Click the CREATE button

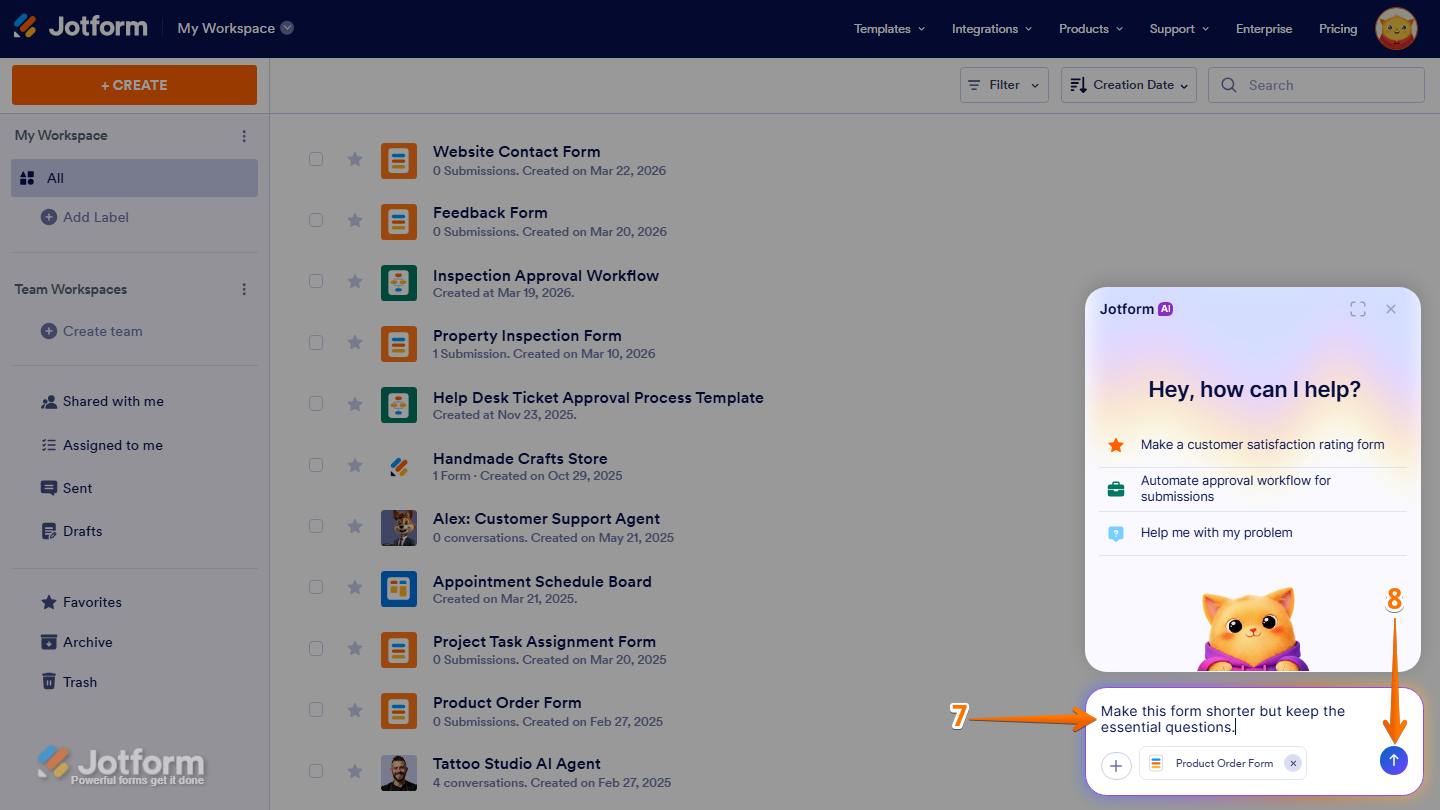134,85
